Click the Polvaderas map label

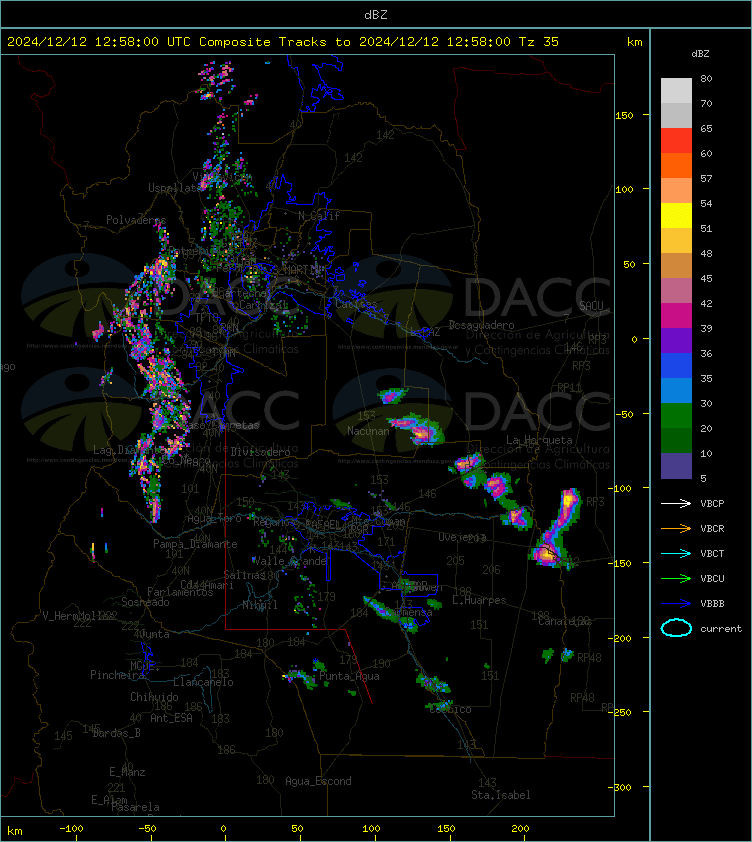pos(136,220)
